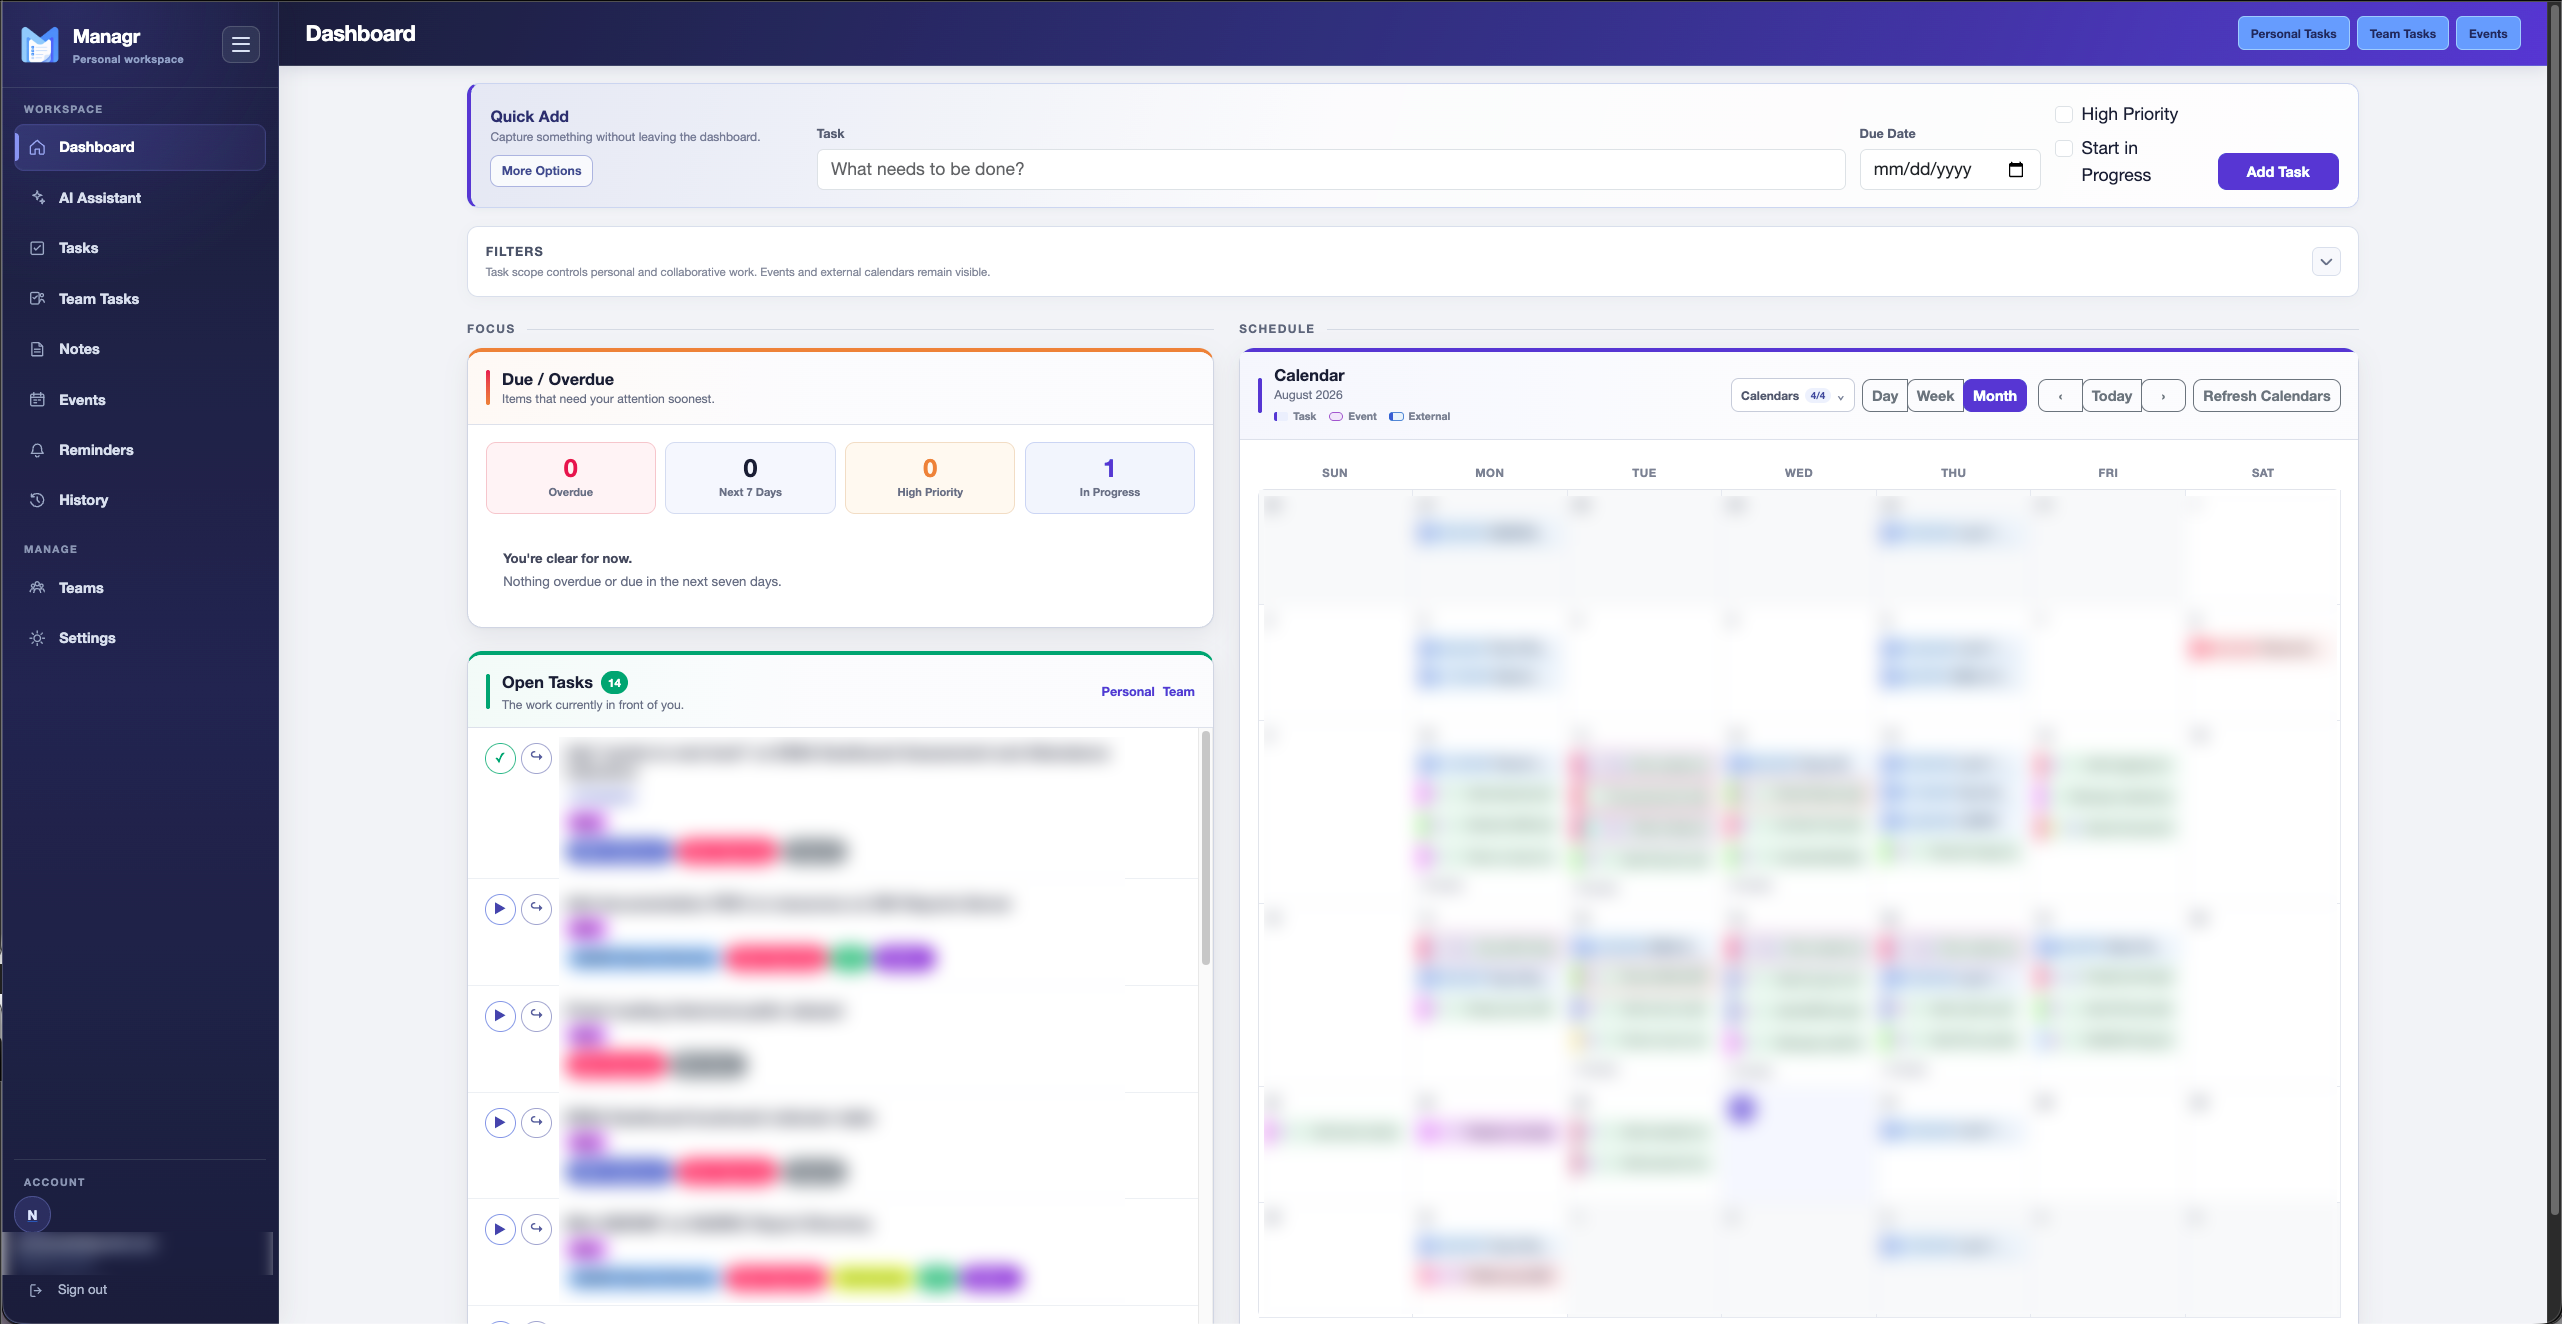This screenshot has width=2562, height=1324.
Task: Click the task name input field
Action: (x=1331, y=170)
